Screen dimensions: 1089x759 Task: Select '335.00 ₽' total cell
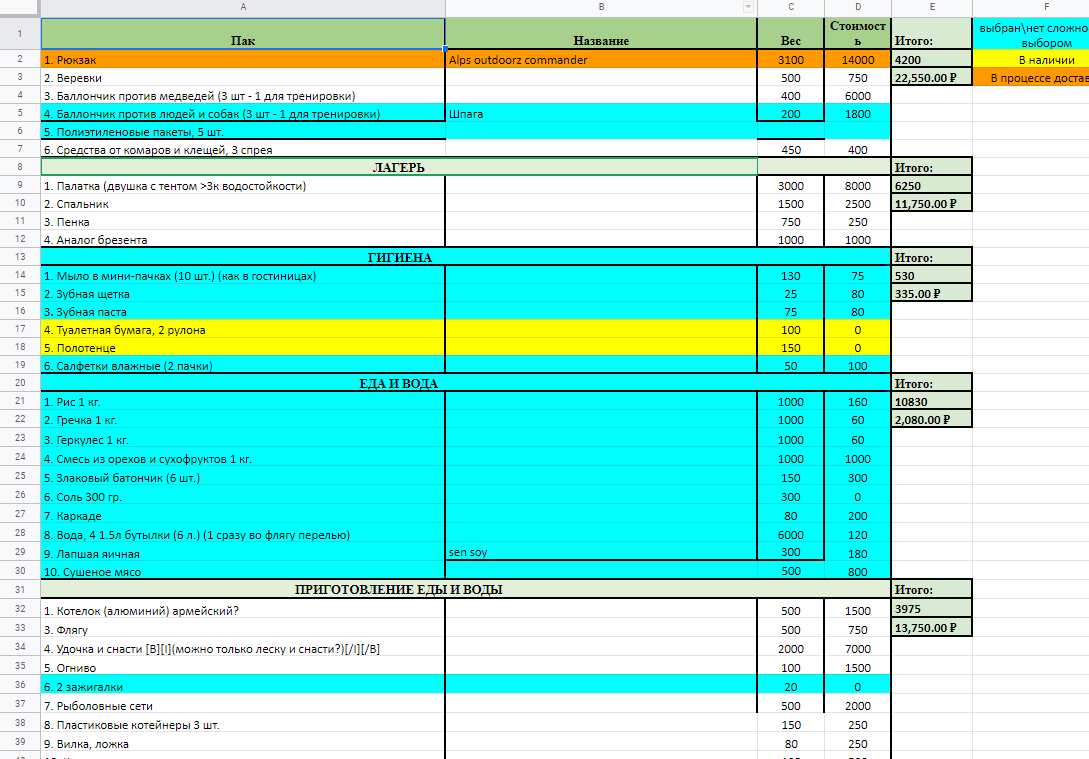click(932, 294)
